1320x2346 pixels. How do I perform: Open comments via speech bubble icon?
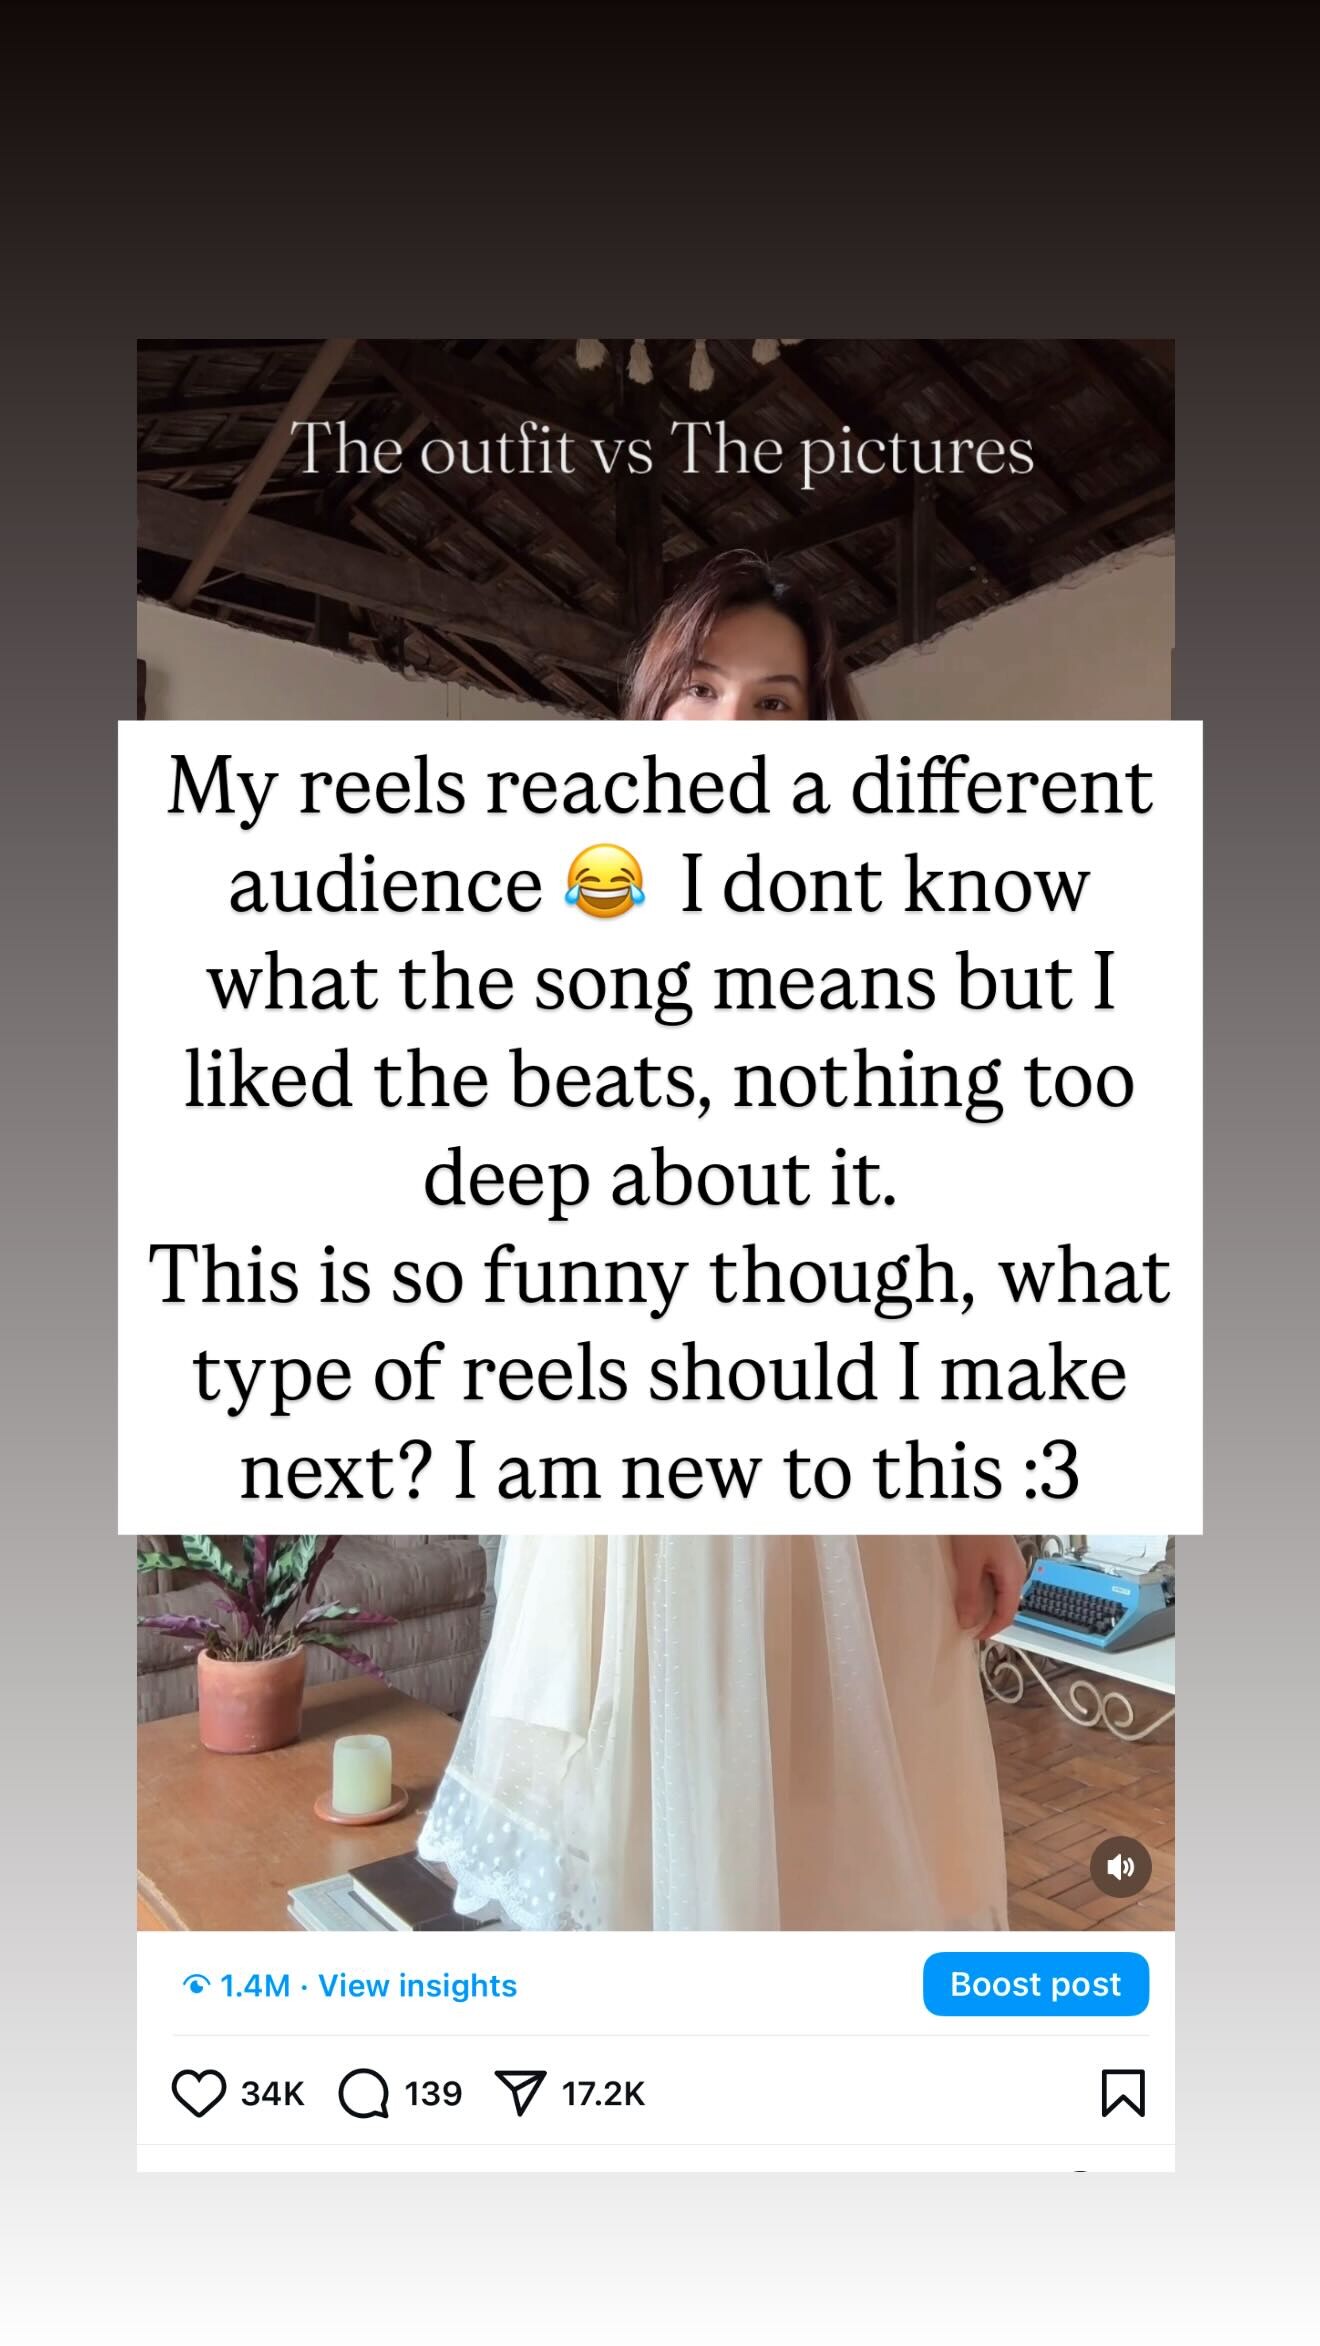[x=363, y=2093]
